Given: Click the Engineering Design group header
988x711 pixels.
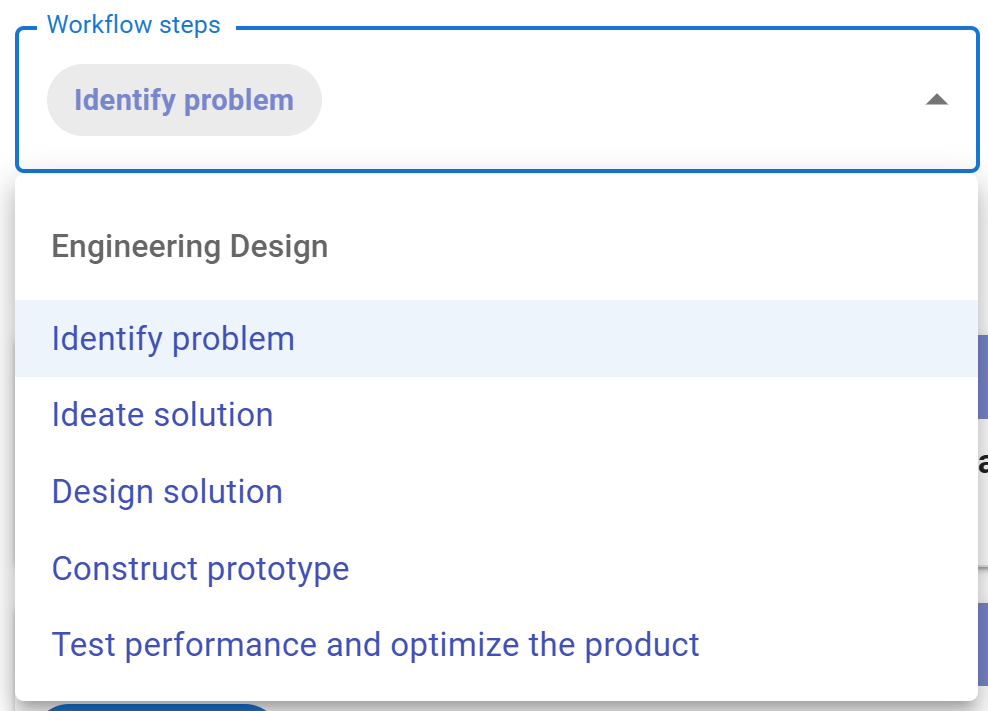Looking at the screenshot, I should coord(189,246).
